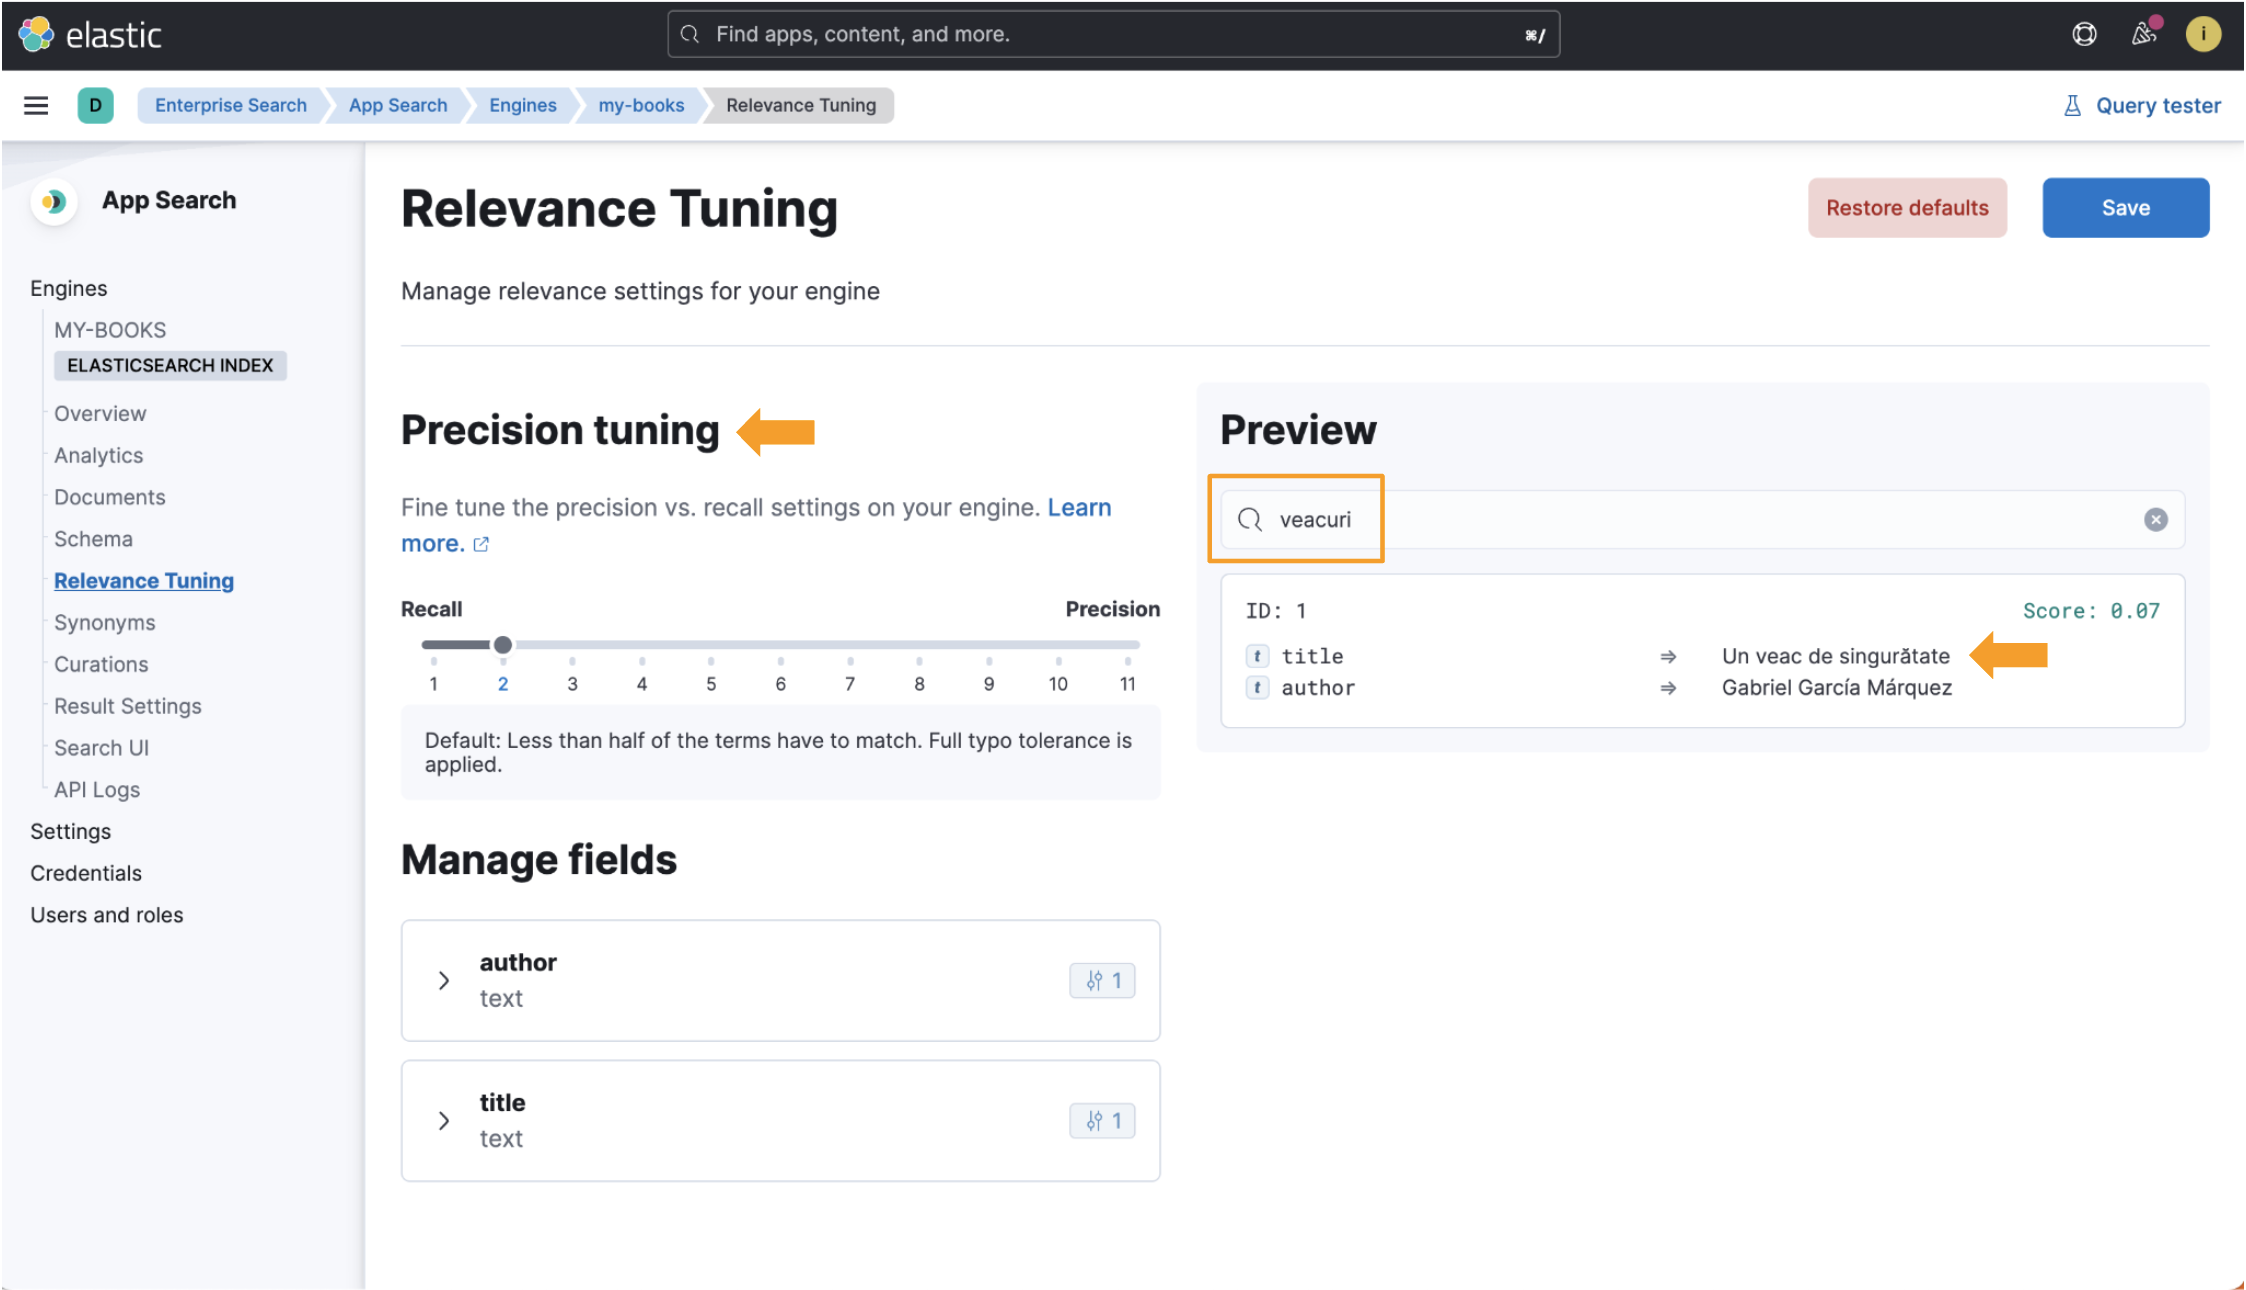Open Users and roles in sidebar

pyautogui.click(x=107, y=916)
